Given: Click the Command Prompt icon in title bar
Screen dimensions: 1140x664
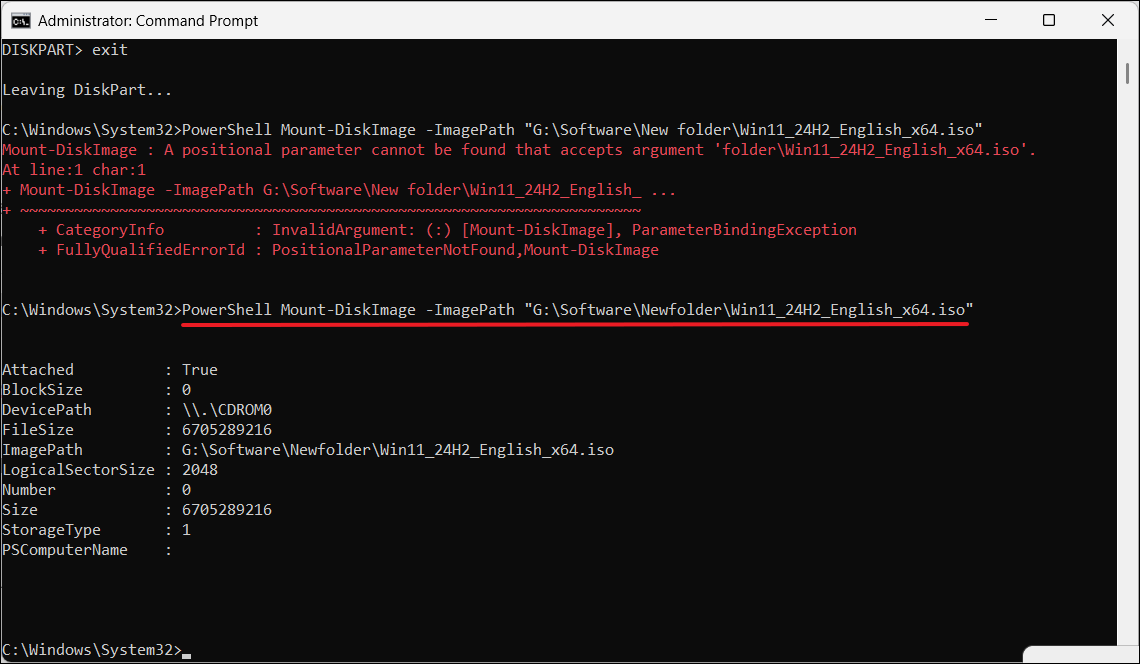Looking at the screenshot, I should (x=20, y=20).
